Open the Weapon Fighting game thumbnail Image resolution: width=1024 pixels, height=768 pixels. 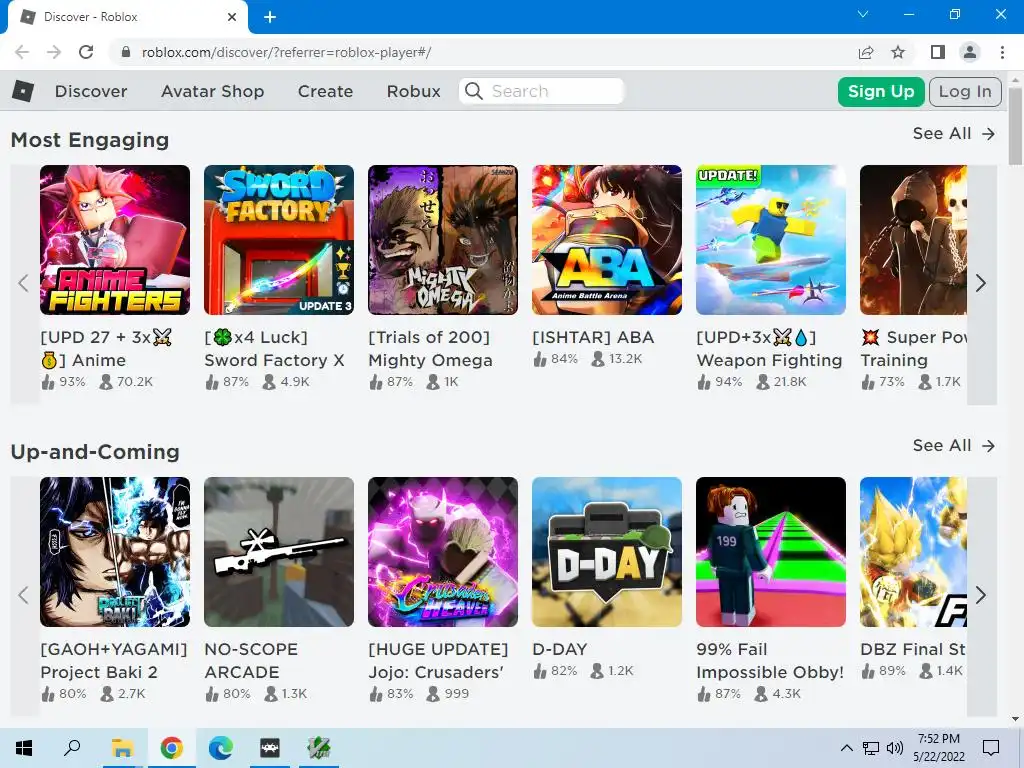click(771, 240)
